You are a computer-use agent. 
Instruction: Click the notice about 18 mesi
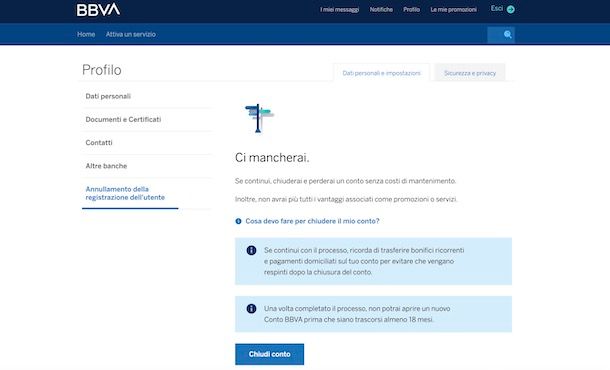[x=373, y=314]
